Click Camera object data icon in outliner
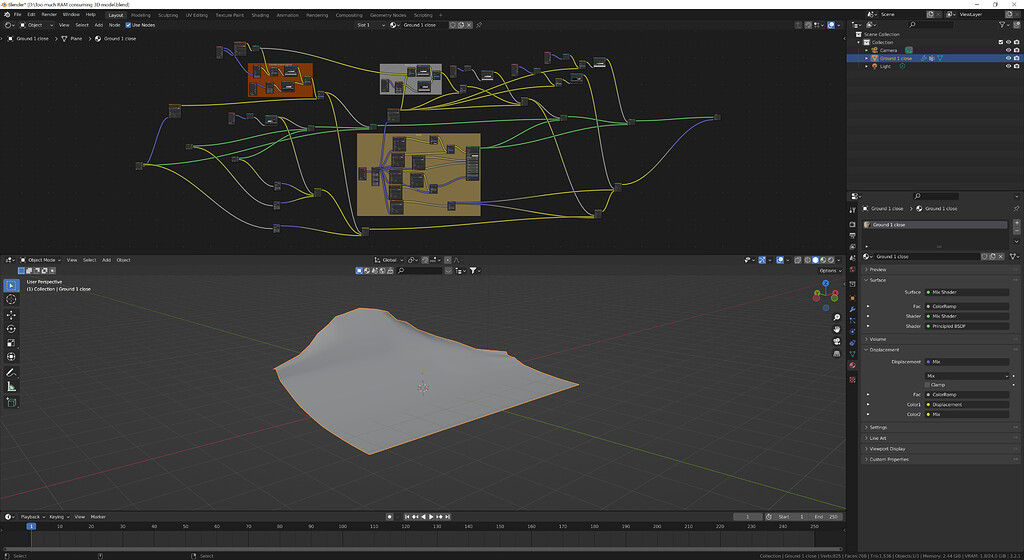 click(x=908, y=50)
